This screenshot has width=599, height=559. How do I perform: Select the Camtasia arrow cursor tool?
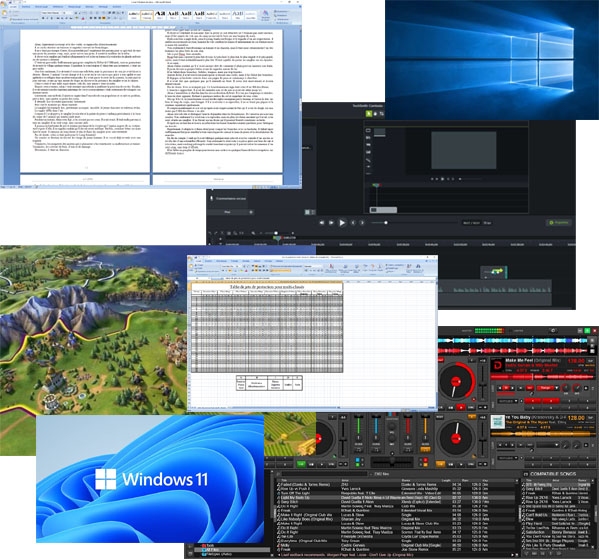tap(369, 113)
